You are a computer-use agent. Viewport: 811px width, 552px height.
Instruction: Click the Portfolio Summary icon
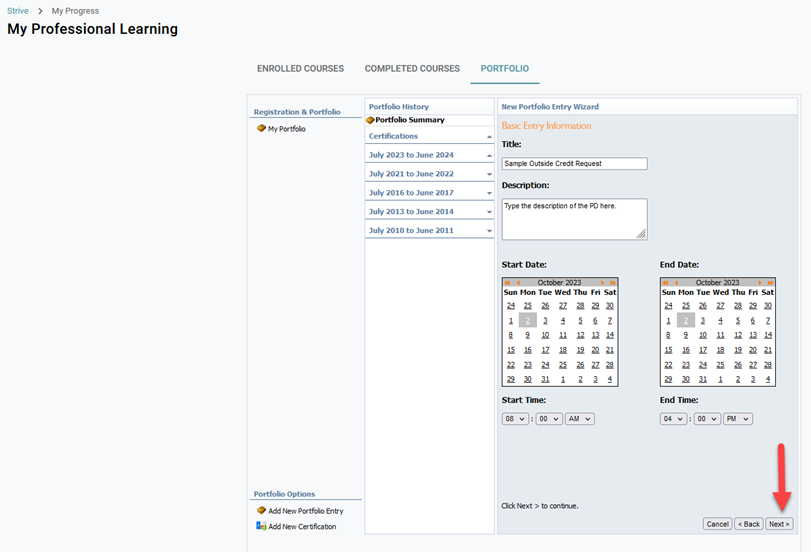coord(371,120)
